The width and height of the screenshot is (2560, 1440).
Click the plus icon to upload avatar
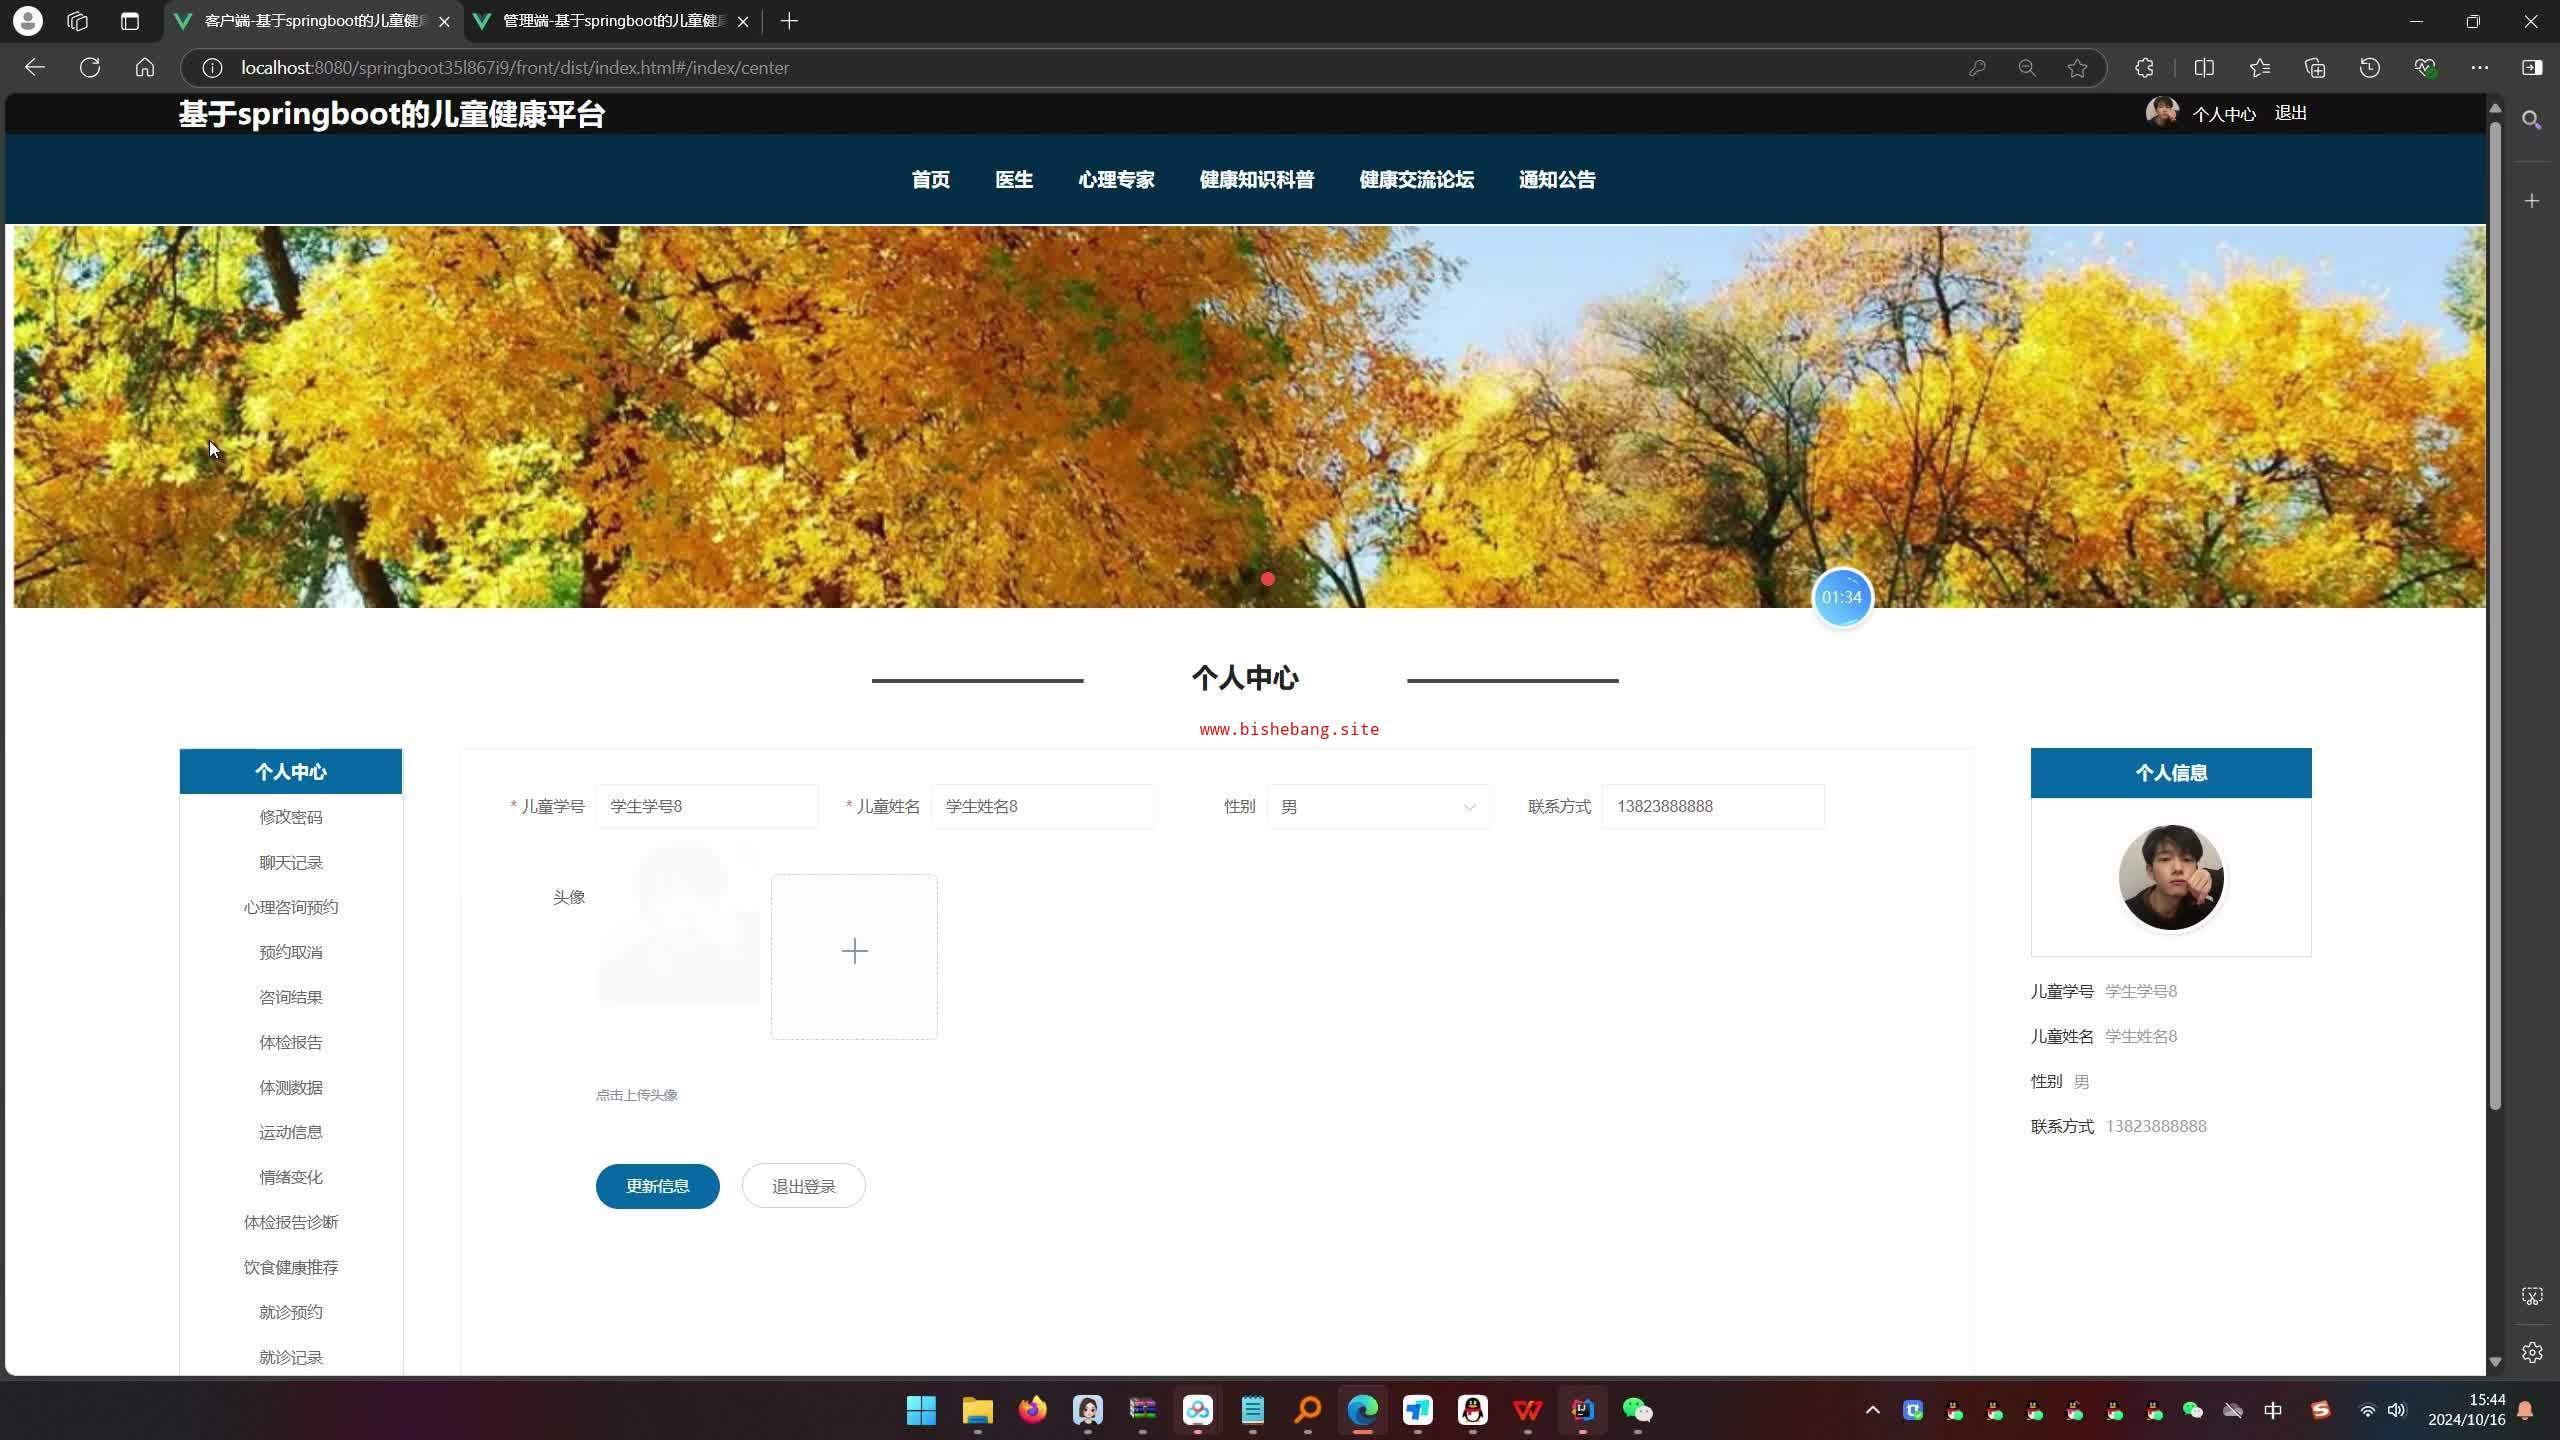pos(854,951)
